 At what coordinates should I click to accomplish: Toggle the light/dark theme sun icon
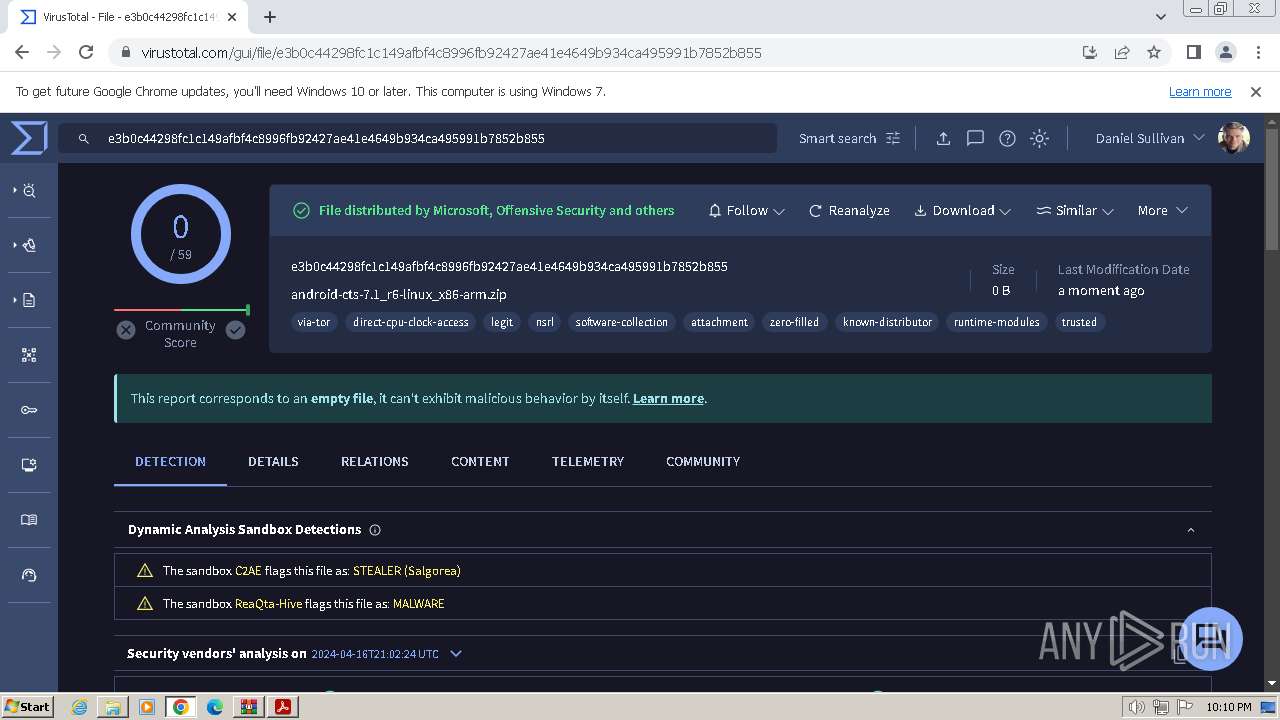(x=1039, y=138)
